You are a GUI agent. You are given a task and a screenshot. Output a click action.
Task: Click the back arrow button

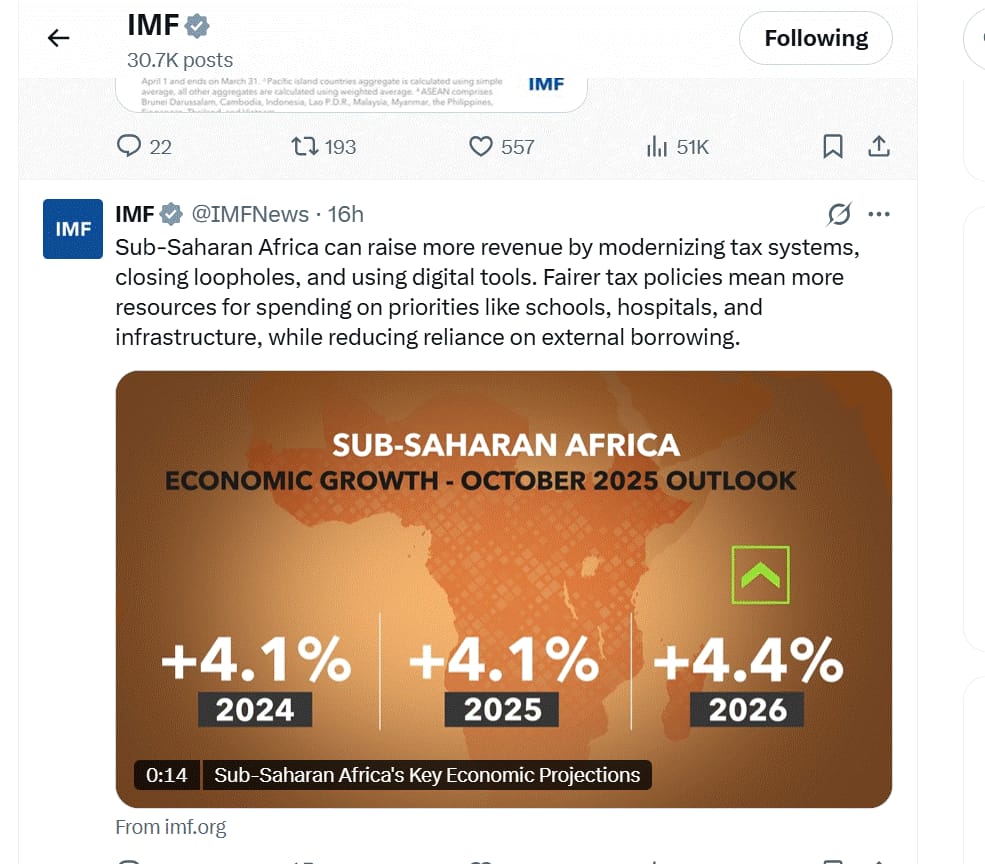point(59,38)
